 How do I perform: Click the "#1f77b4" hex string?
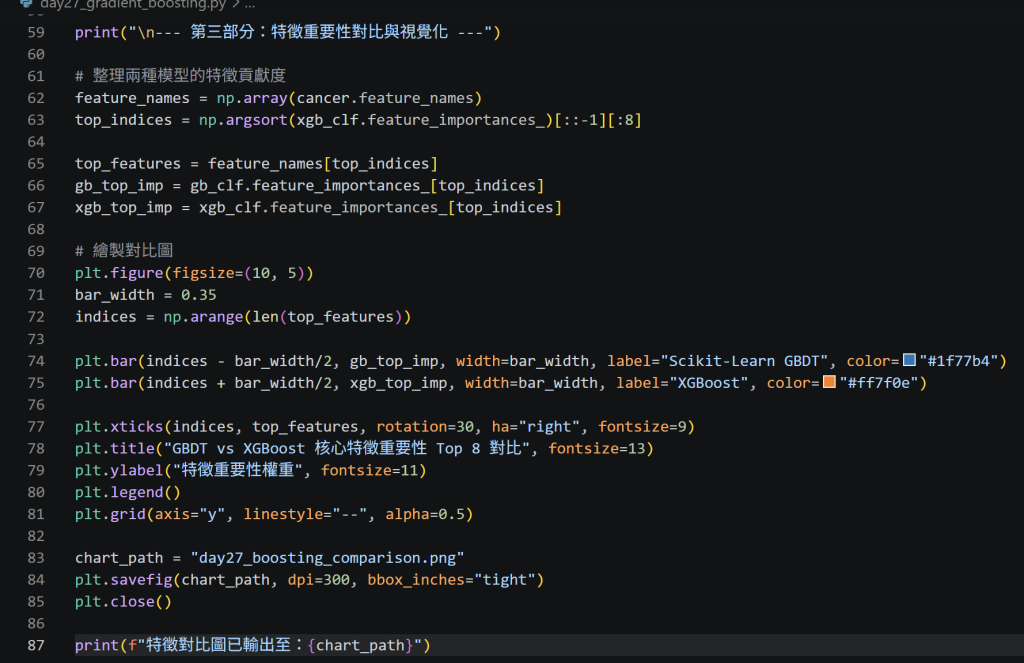tap(959, 361)
